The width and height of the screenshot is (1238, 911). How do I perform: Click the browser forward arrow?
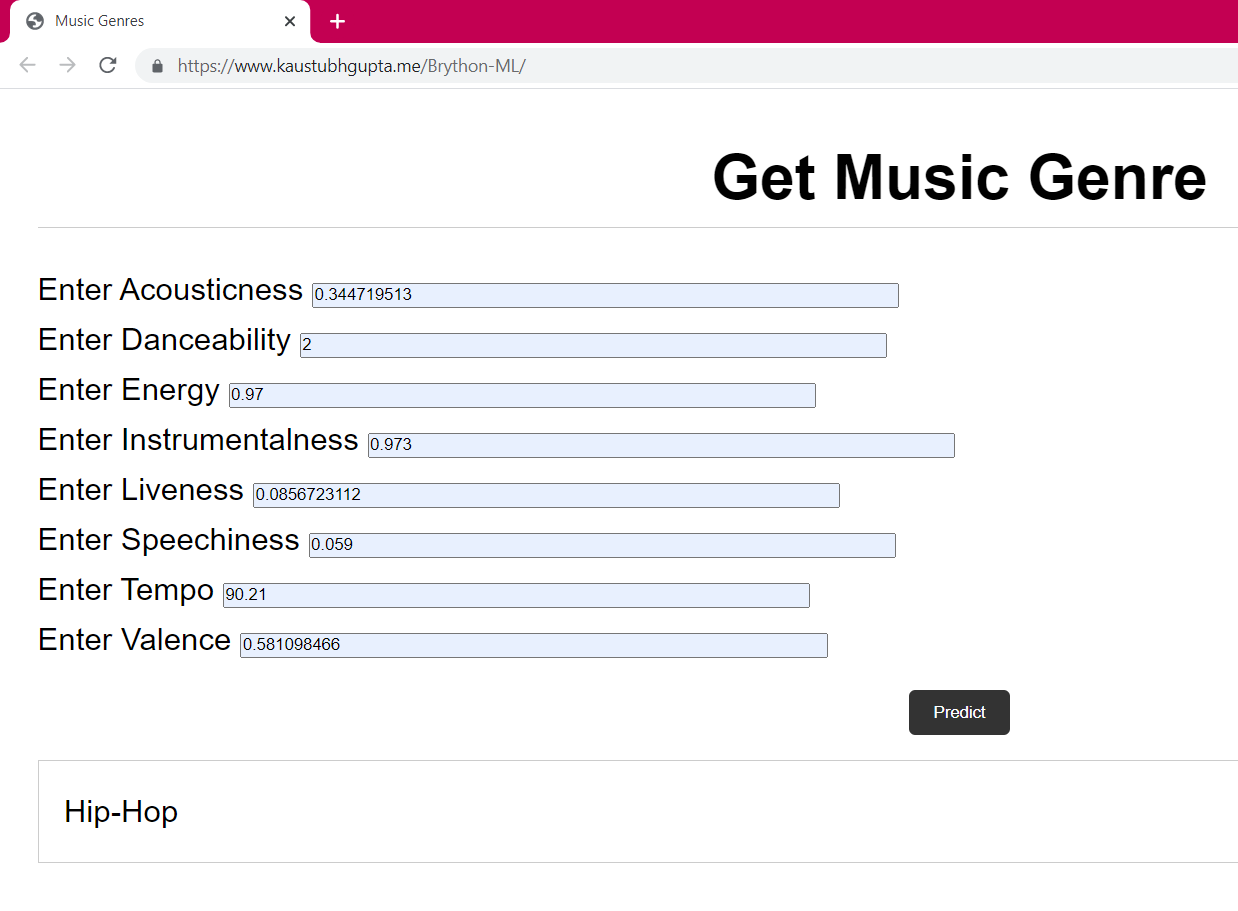pyautogui.click(x=67, y=65)
